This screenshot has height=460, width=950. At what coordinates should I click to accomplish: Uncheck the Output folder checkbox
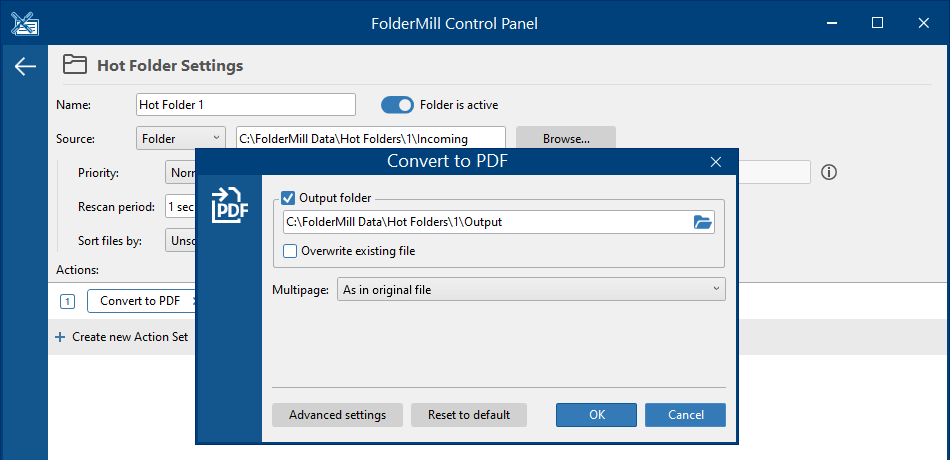tap(289, 198)
